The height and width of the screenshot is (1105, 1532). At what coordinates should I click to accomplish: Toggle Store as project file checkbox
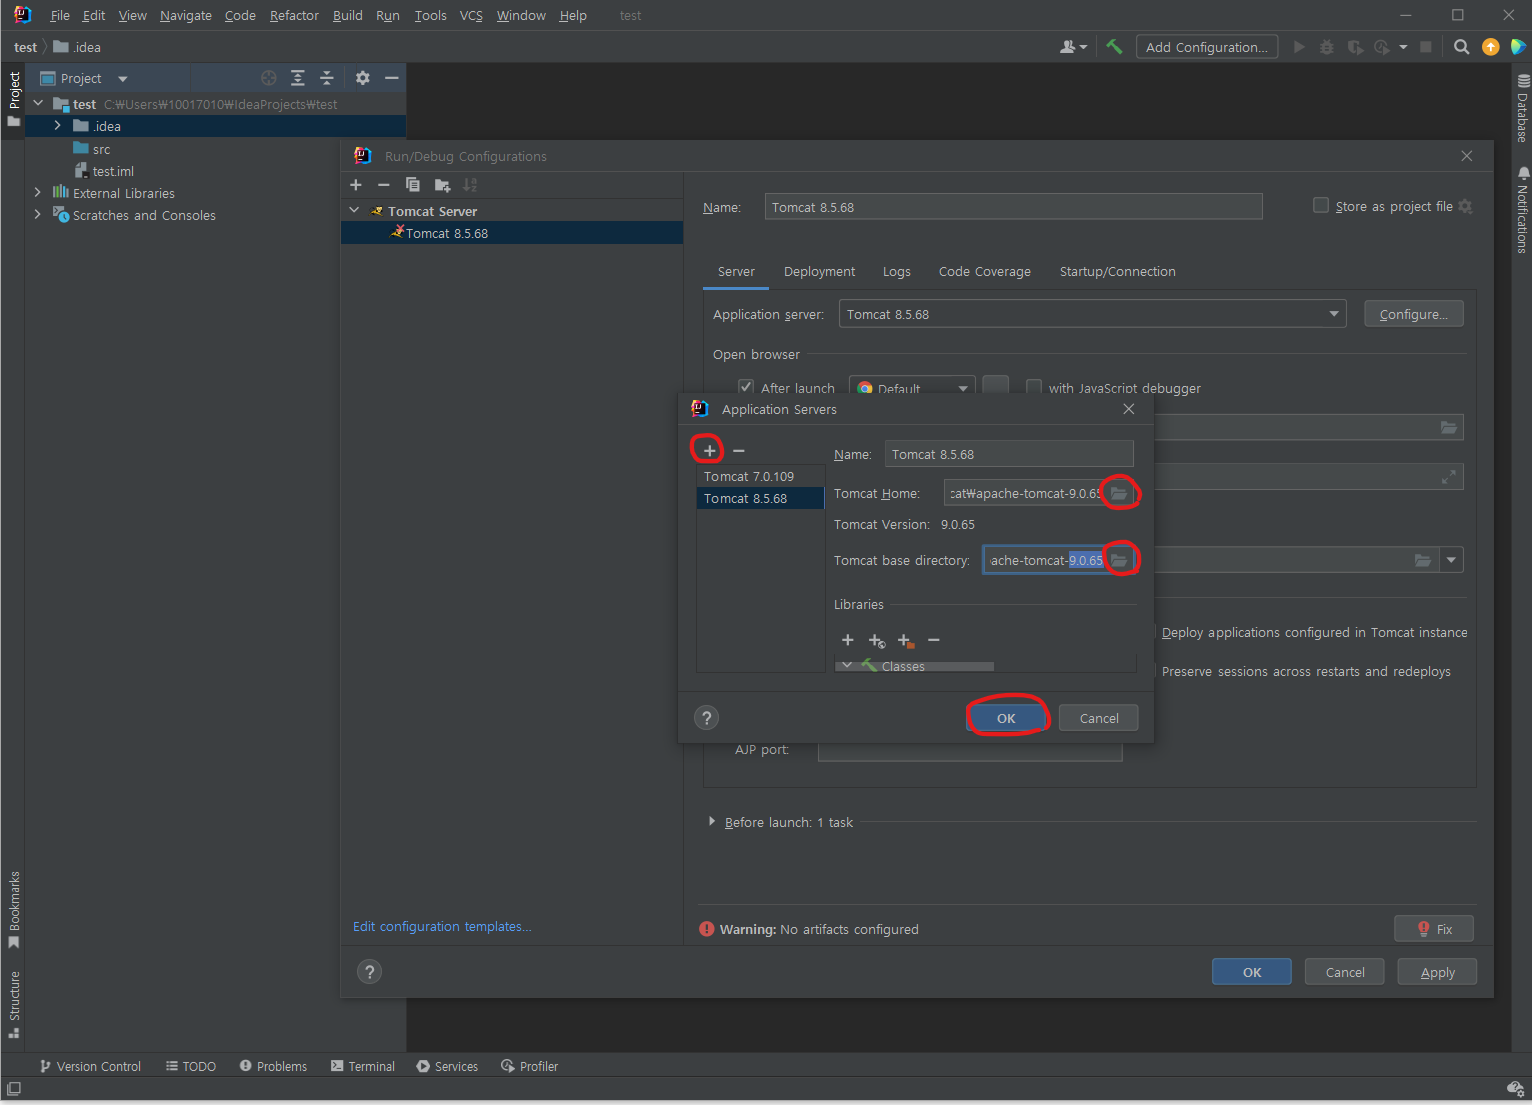coord(1321,206)
